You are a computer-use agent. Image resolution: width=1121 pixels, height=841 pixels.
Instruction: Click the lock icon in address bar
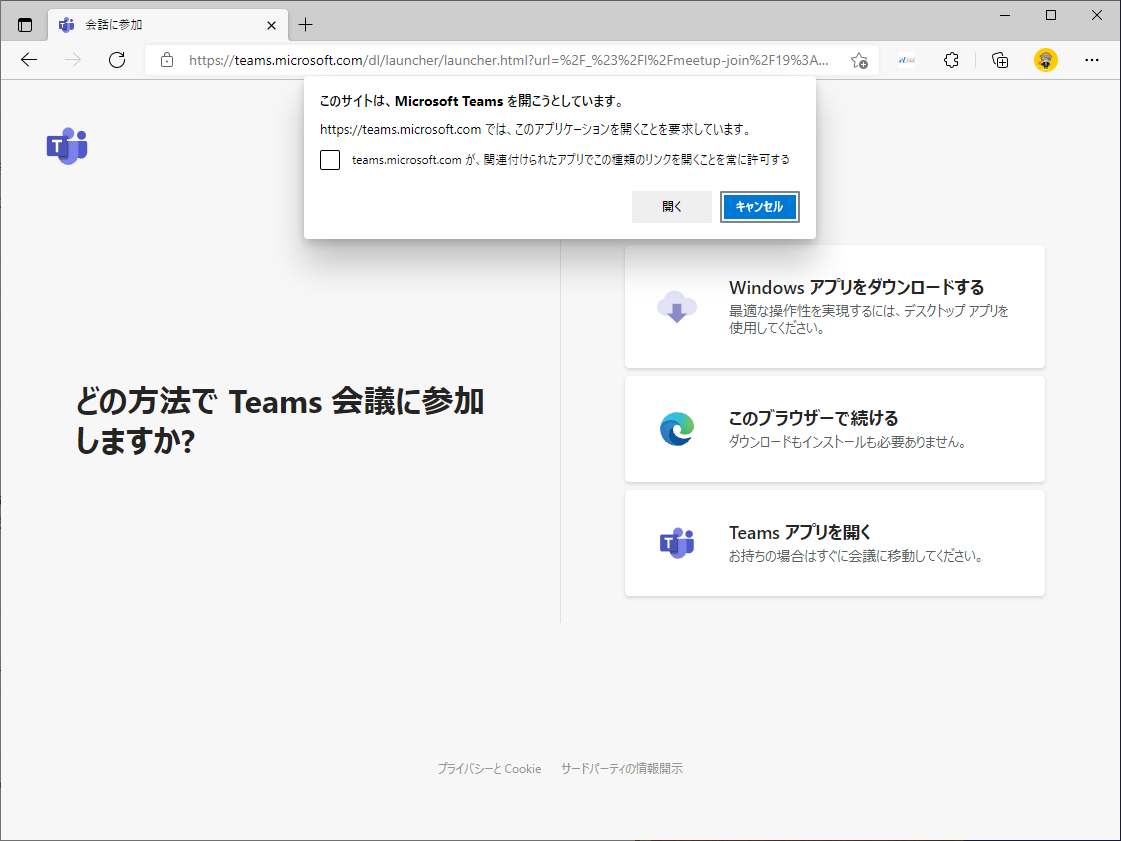tap(167, 60)
